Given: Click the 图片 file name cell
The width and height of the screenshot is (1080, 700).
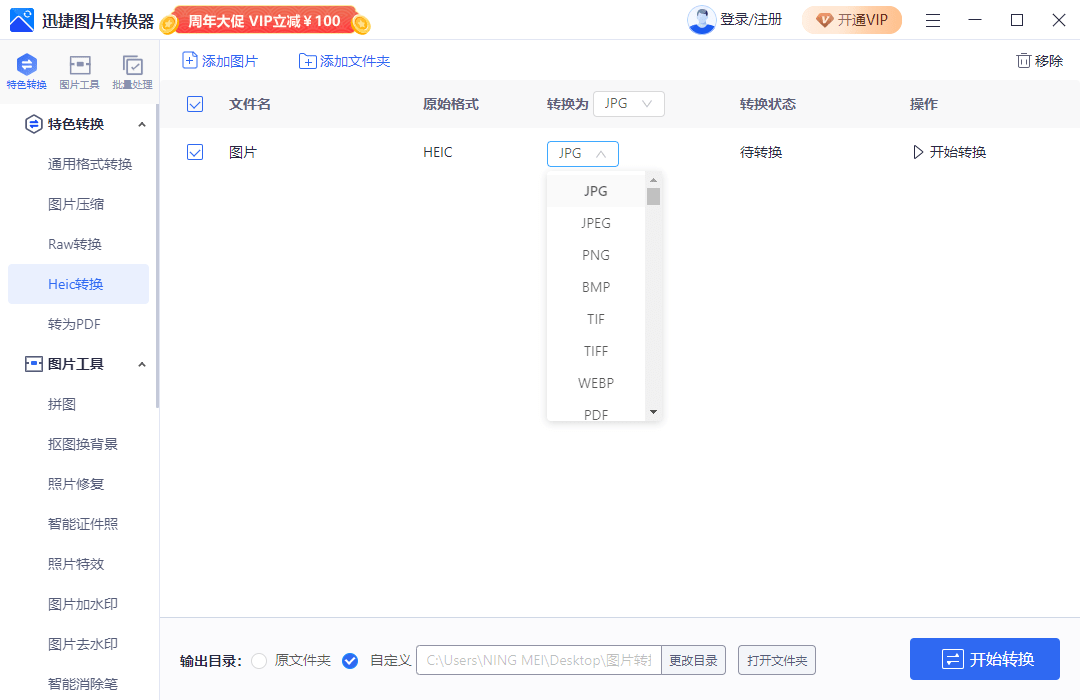Looking at the screenshot, I should [x=242, y=152].
